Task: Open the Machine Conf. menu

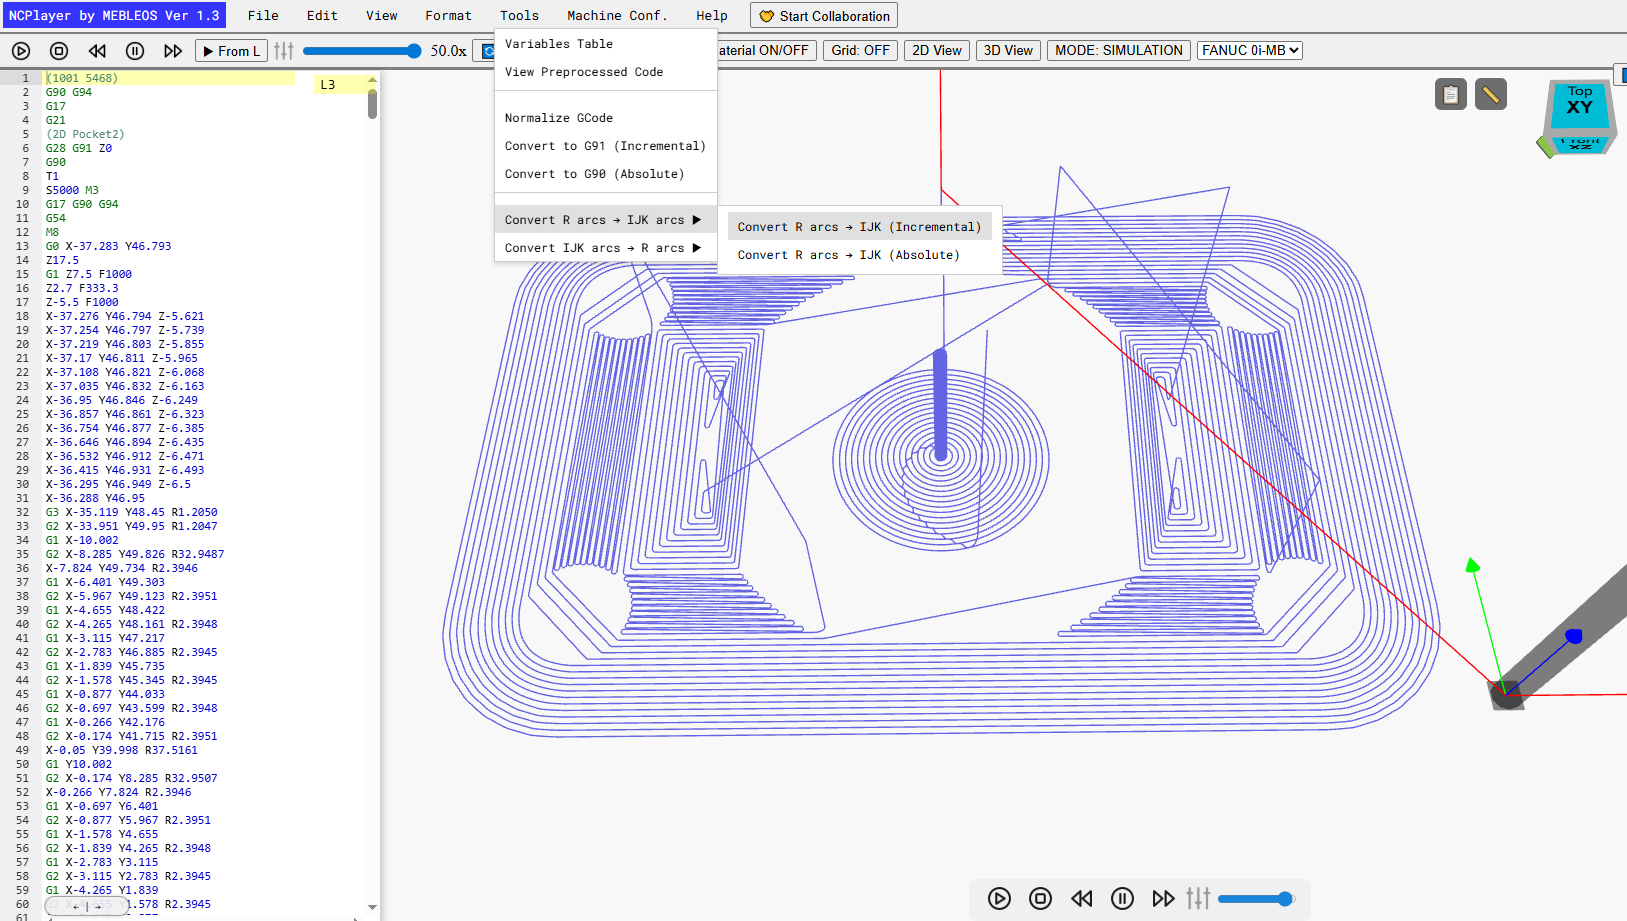Action: pos(617,15)
